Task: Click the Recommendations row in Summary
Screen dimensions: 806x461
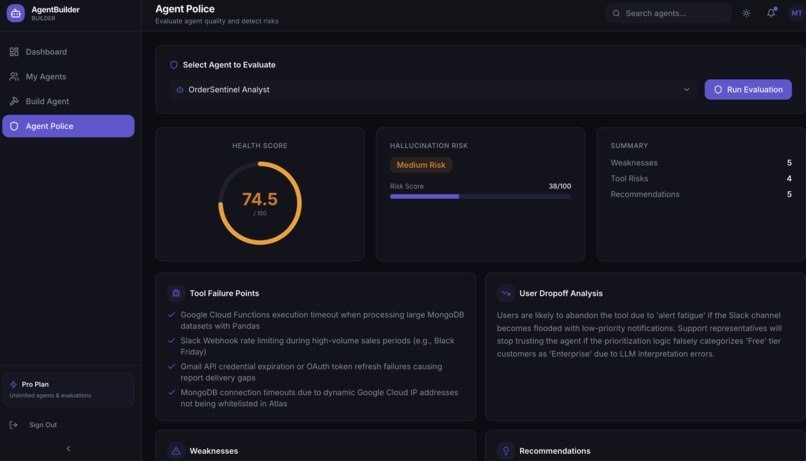Action: pos(701,194)
